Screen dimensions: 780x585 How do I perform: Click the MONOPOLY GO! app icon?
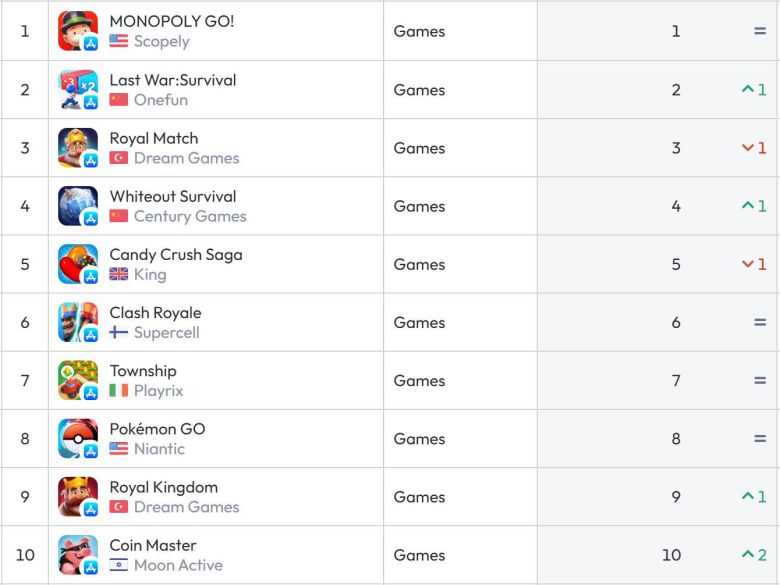click(78, 31)
